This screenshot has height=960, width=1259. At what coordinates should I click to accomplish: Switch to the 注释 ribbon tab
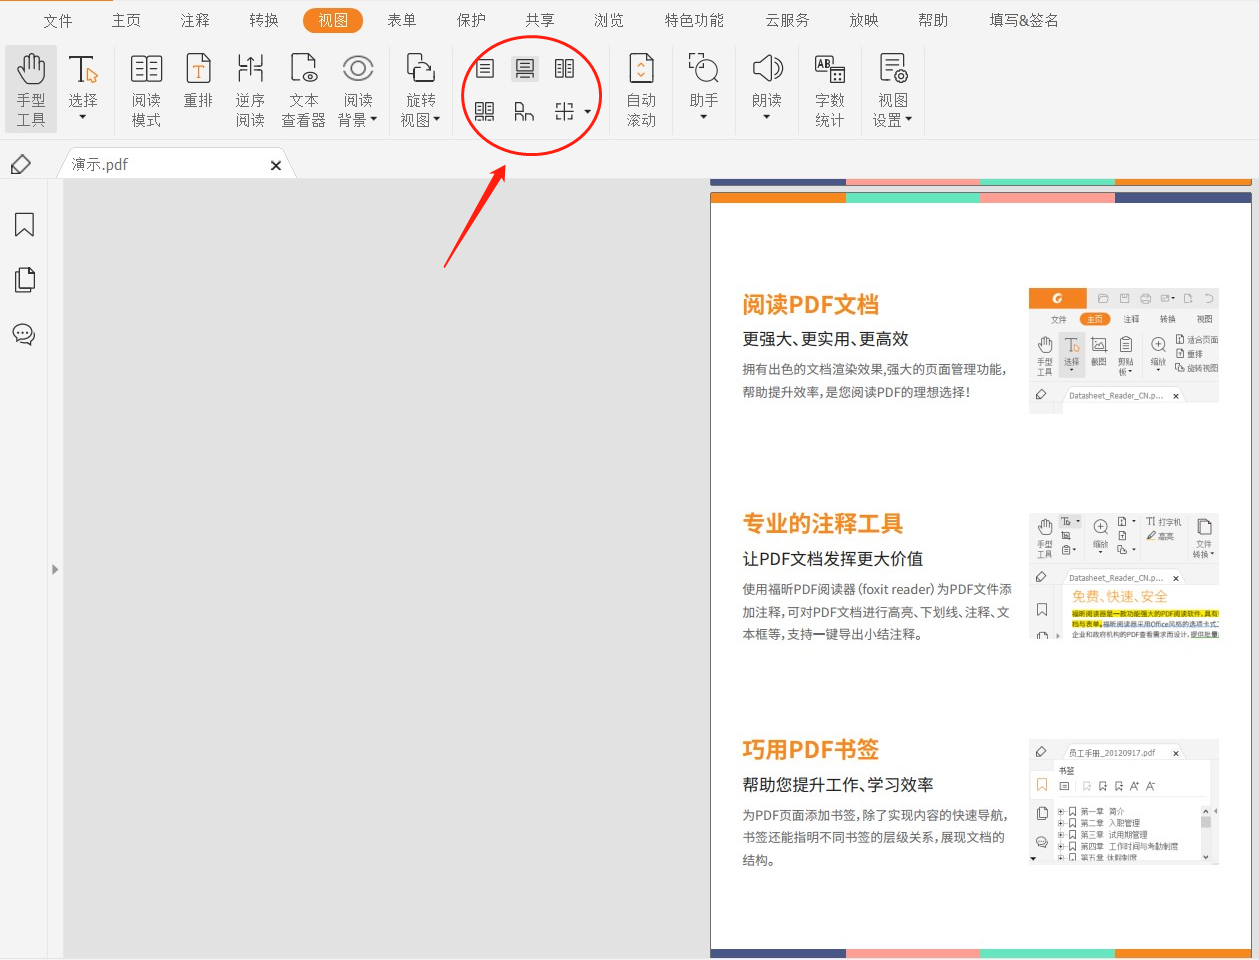pyautogui.click(x=195, y=19)
